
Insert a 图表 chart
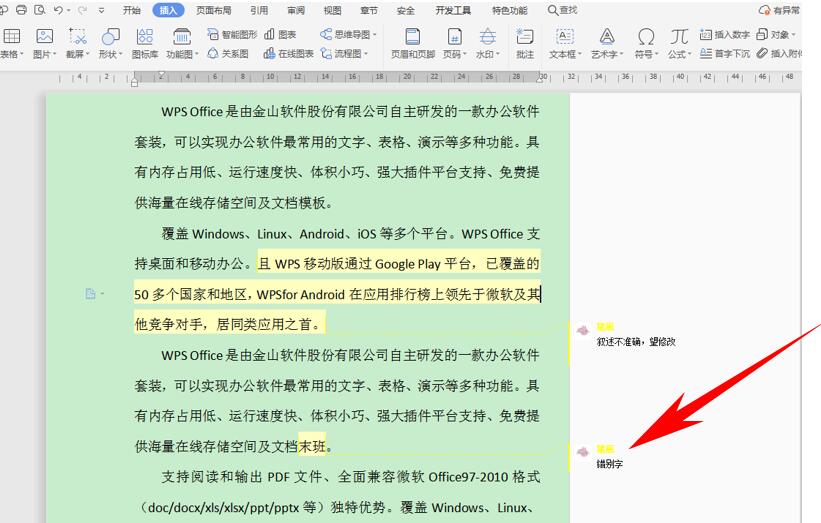point(280,35)
